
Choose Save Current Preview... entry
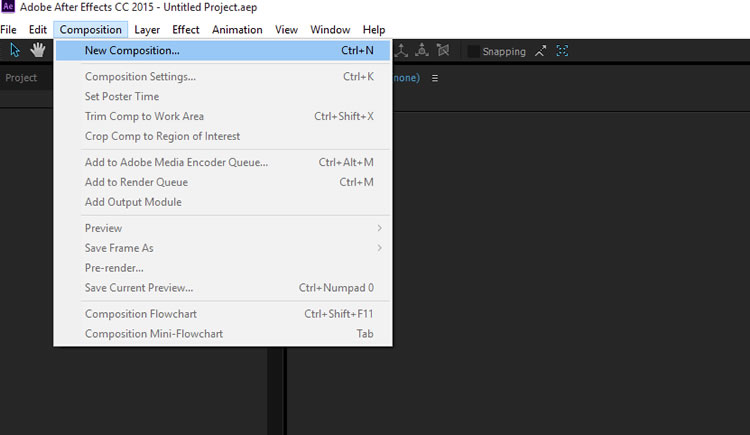[x=223, y=288]
